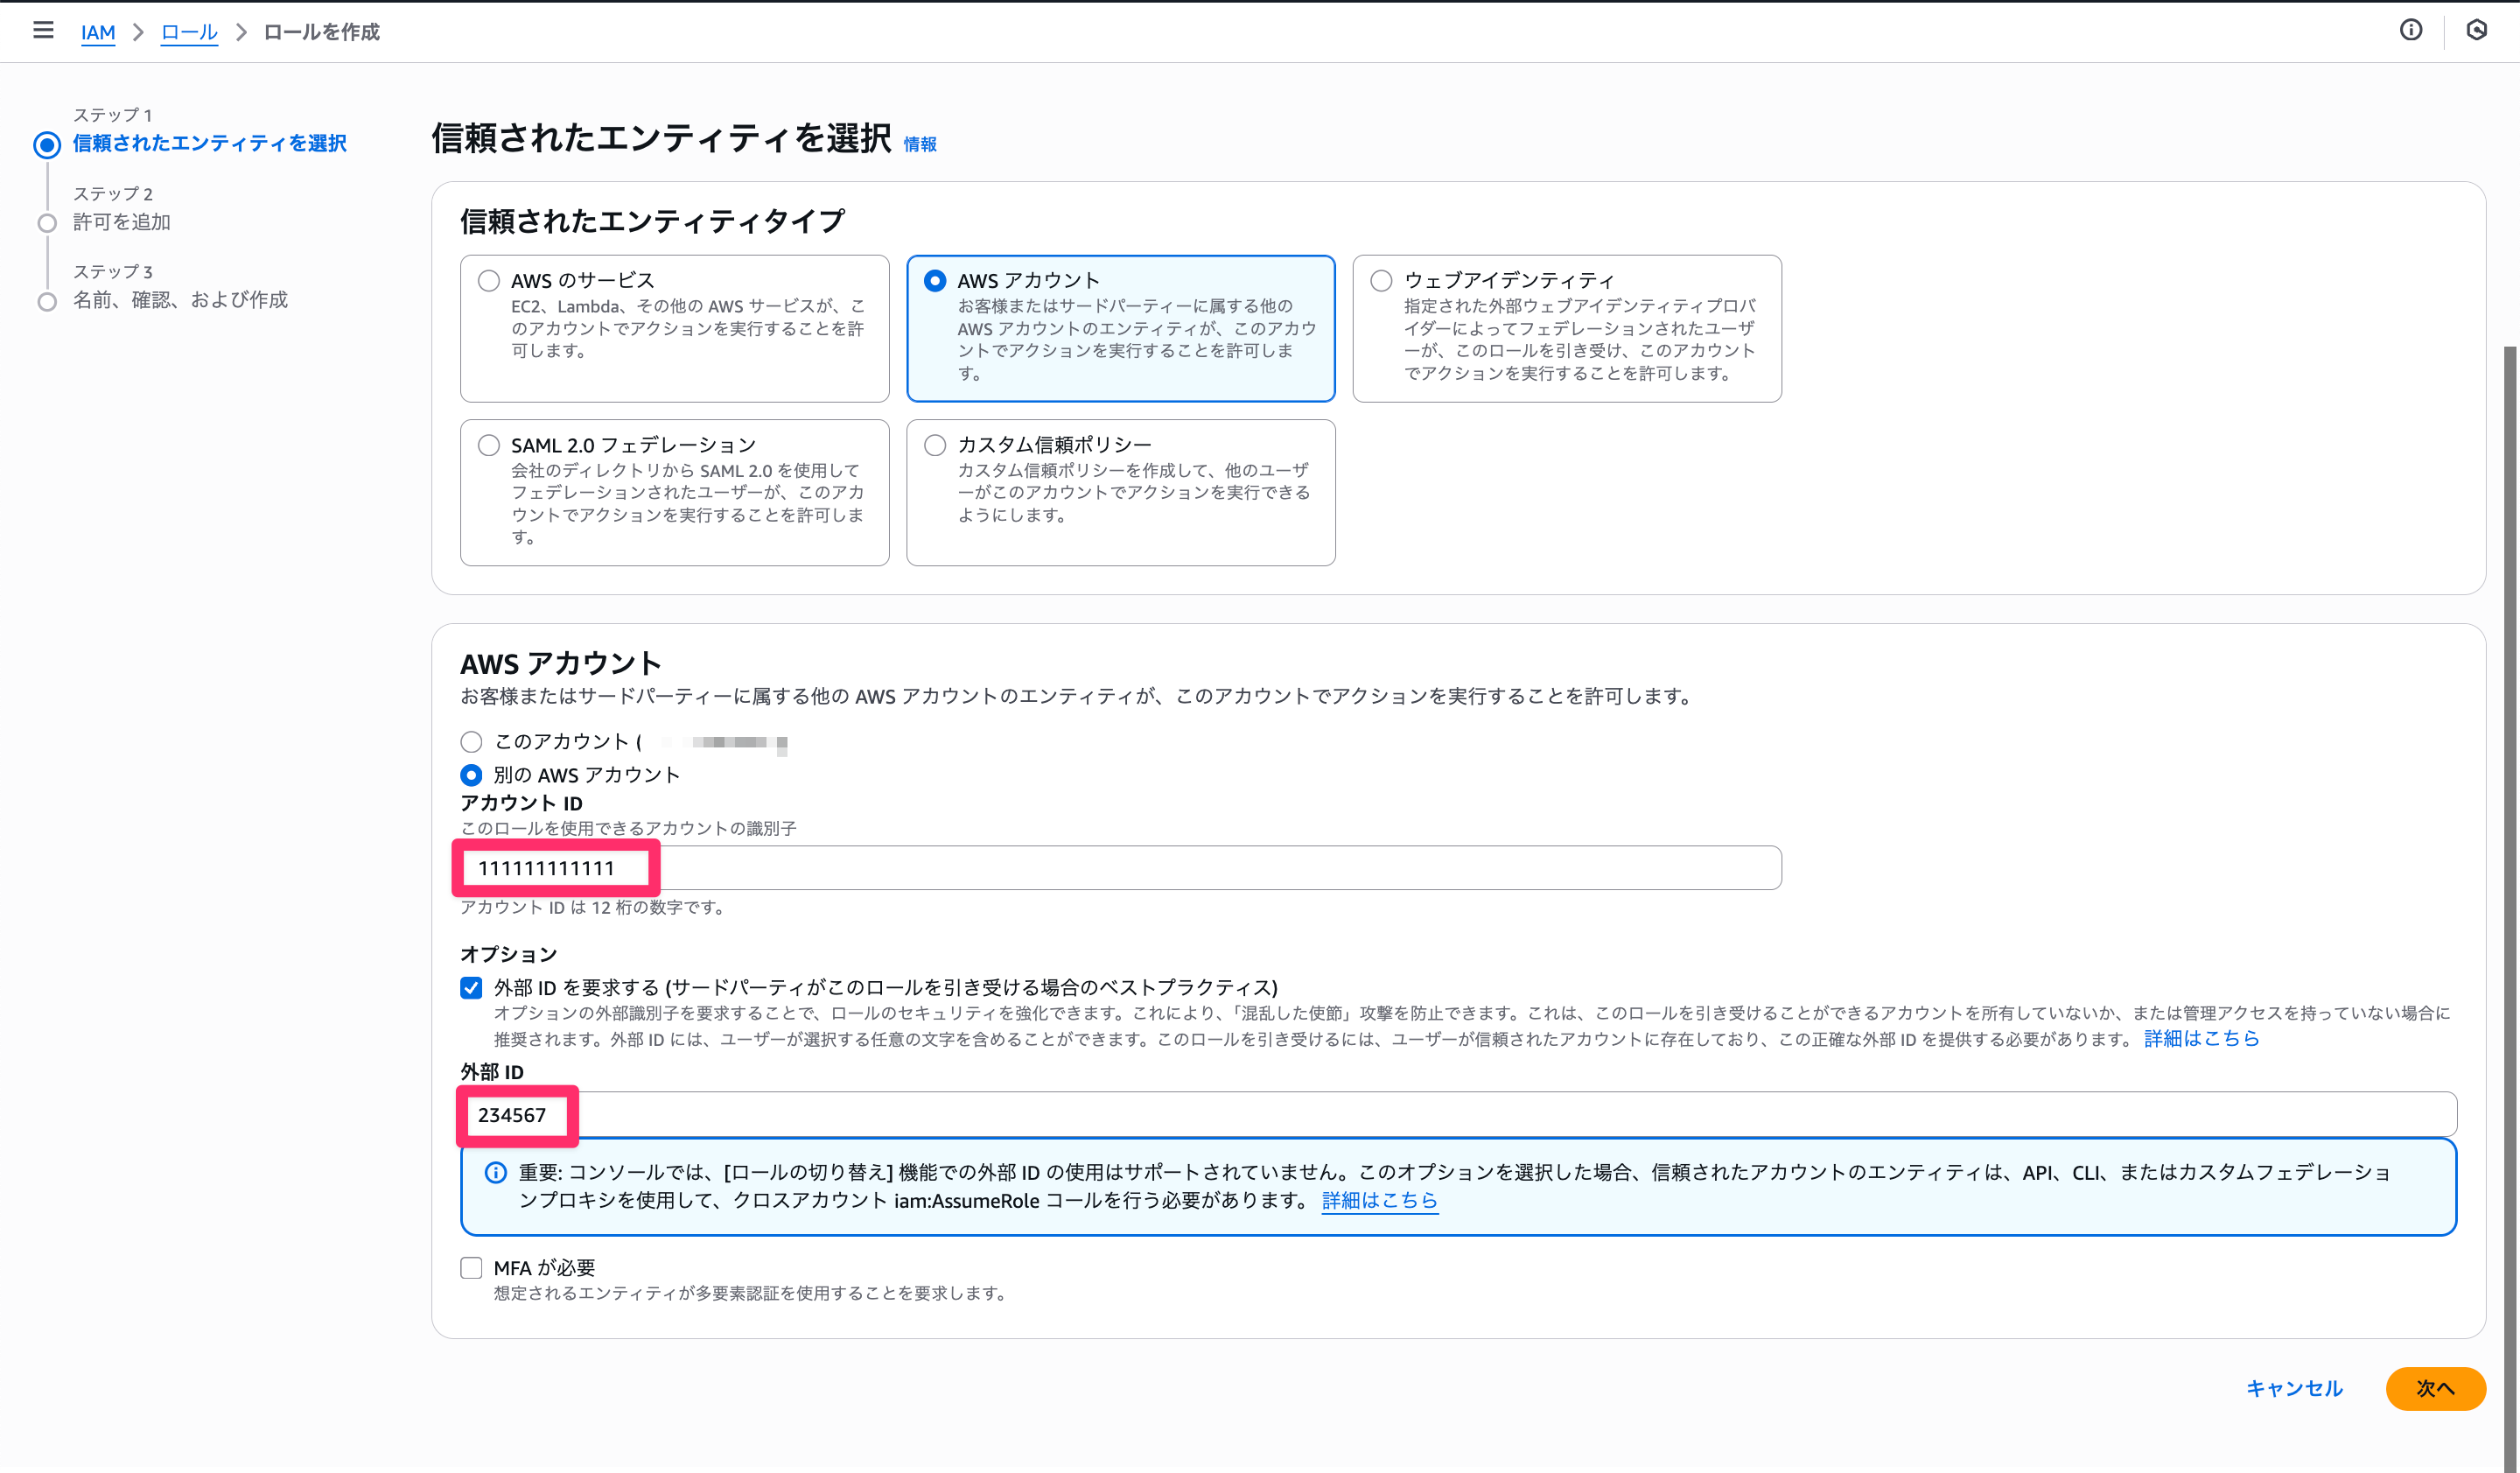The image size is (2520, 1473).
Task: Open 詳細はこちら link in blue notice
Action: [1379, 1200]
